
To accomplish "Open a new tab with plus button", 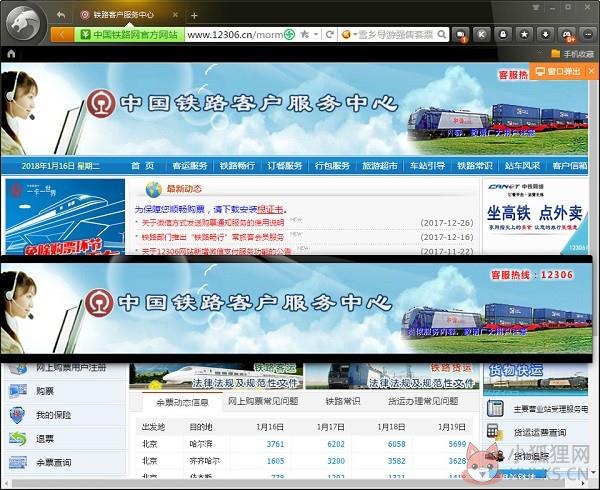I will click(x=194, y=16).
